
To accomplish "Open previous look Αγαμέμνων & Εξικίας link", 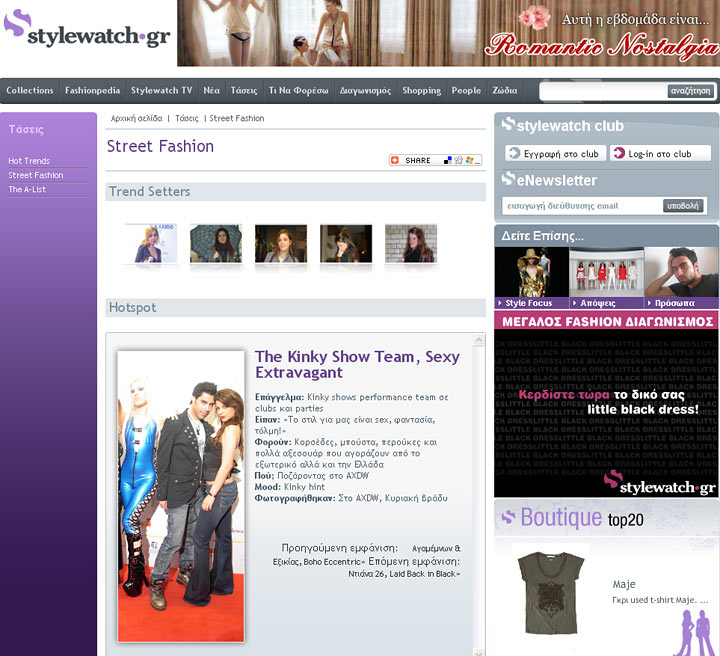I will (x=367, y=555).
